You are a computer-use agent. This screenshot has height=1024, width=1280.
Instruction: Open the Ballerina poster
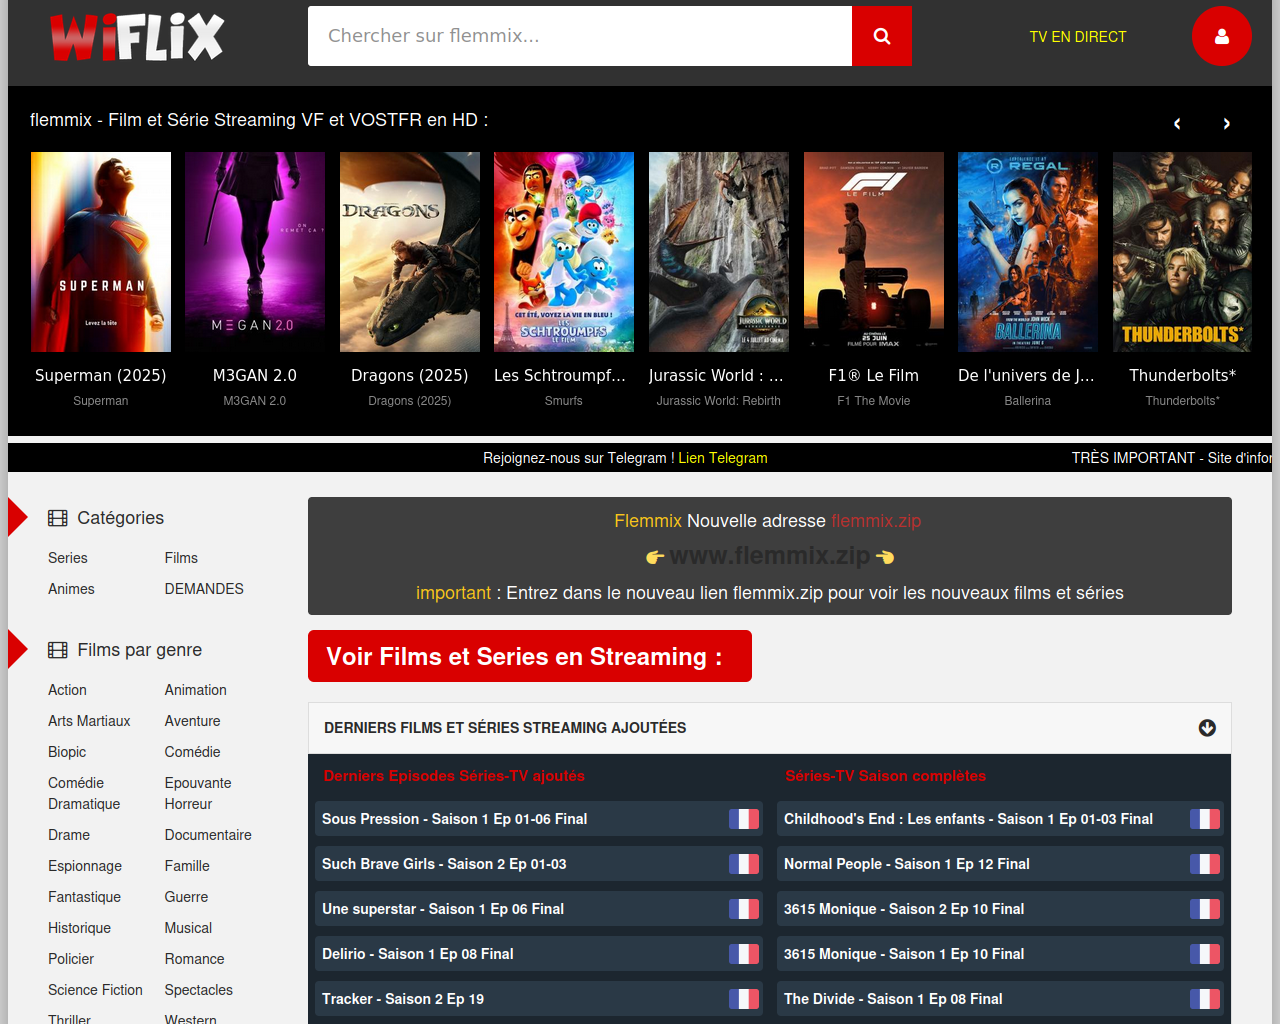pyautogui.click(x=1028, y=252)
